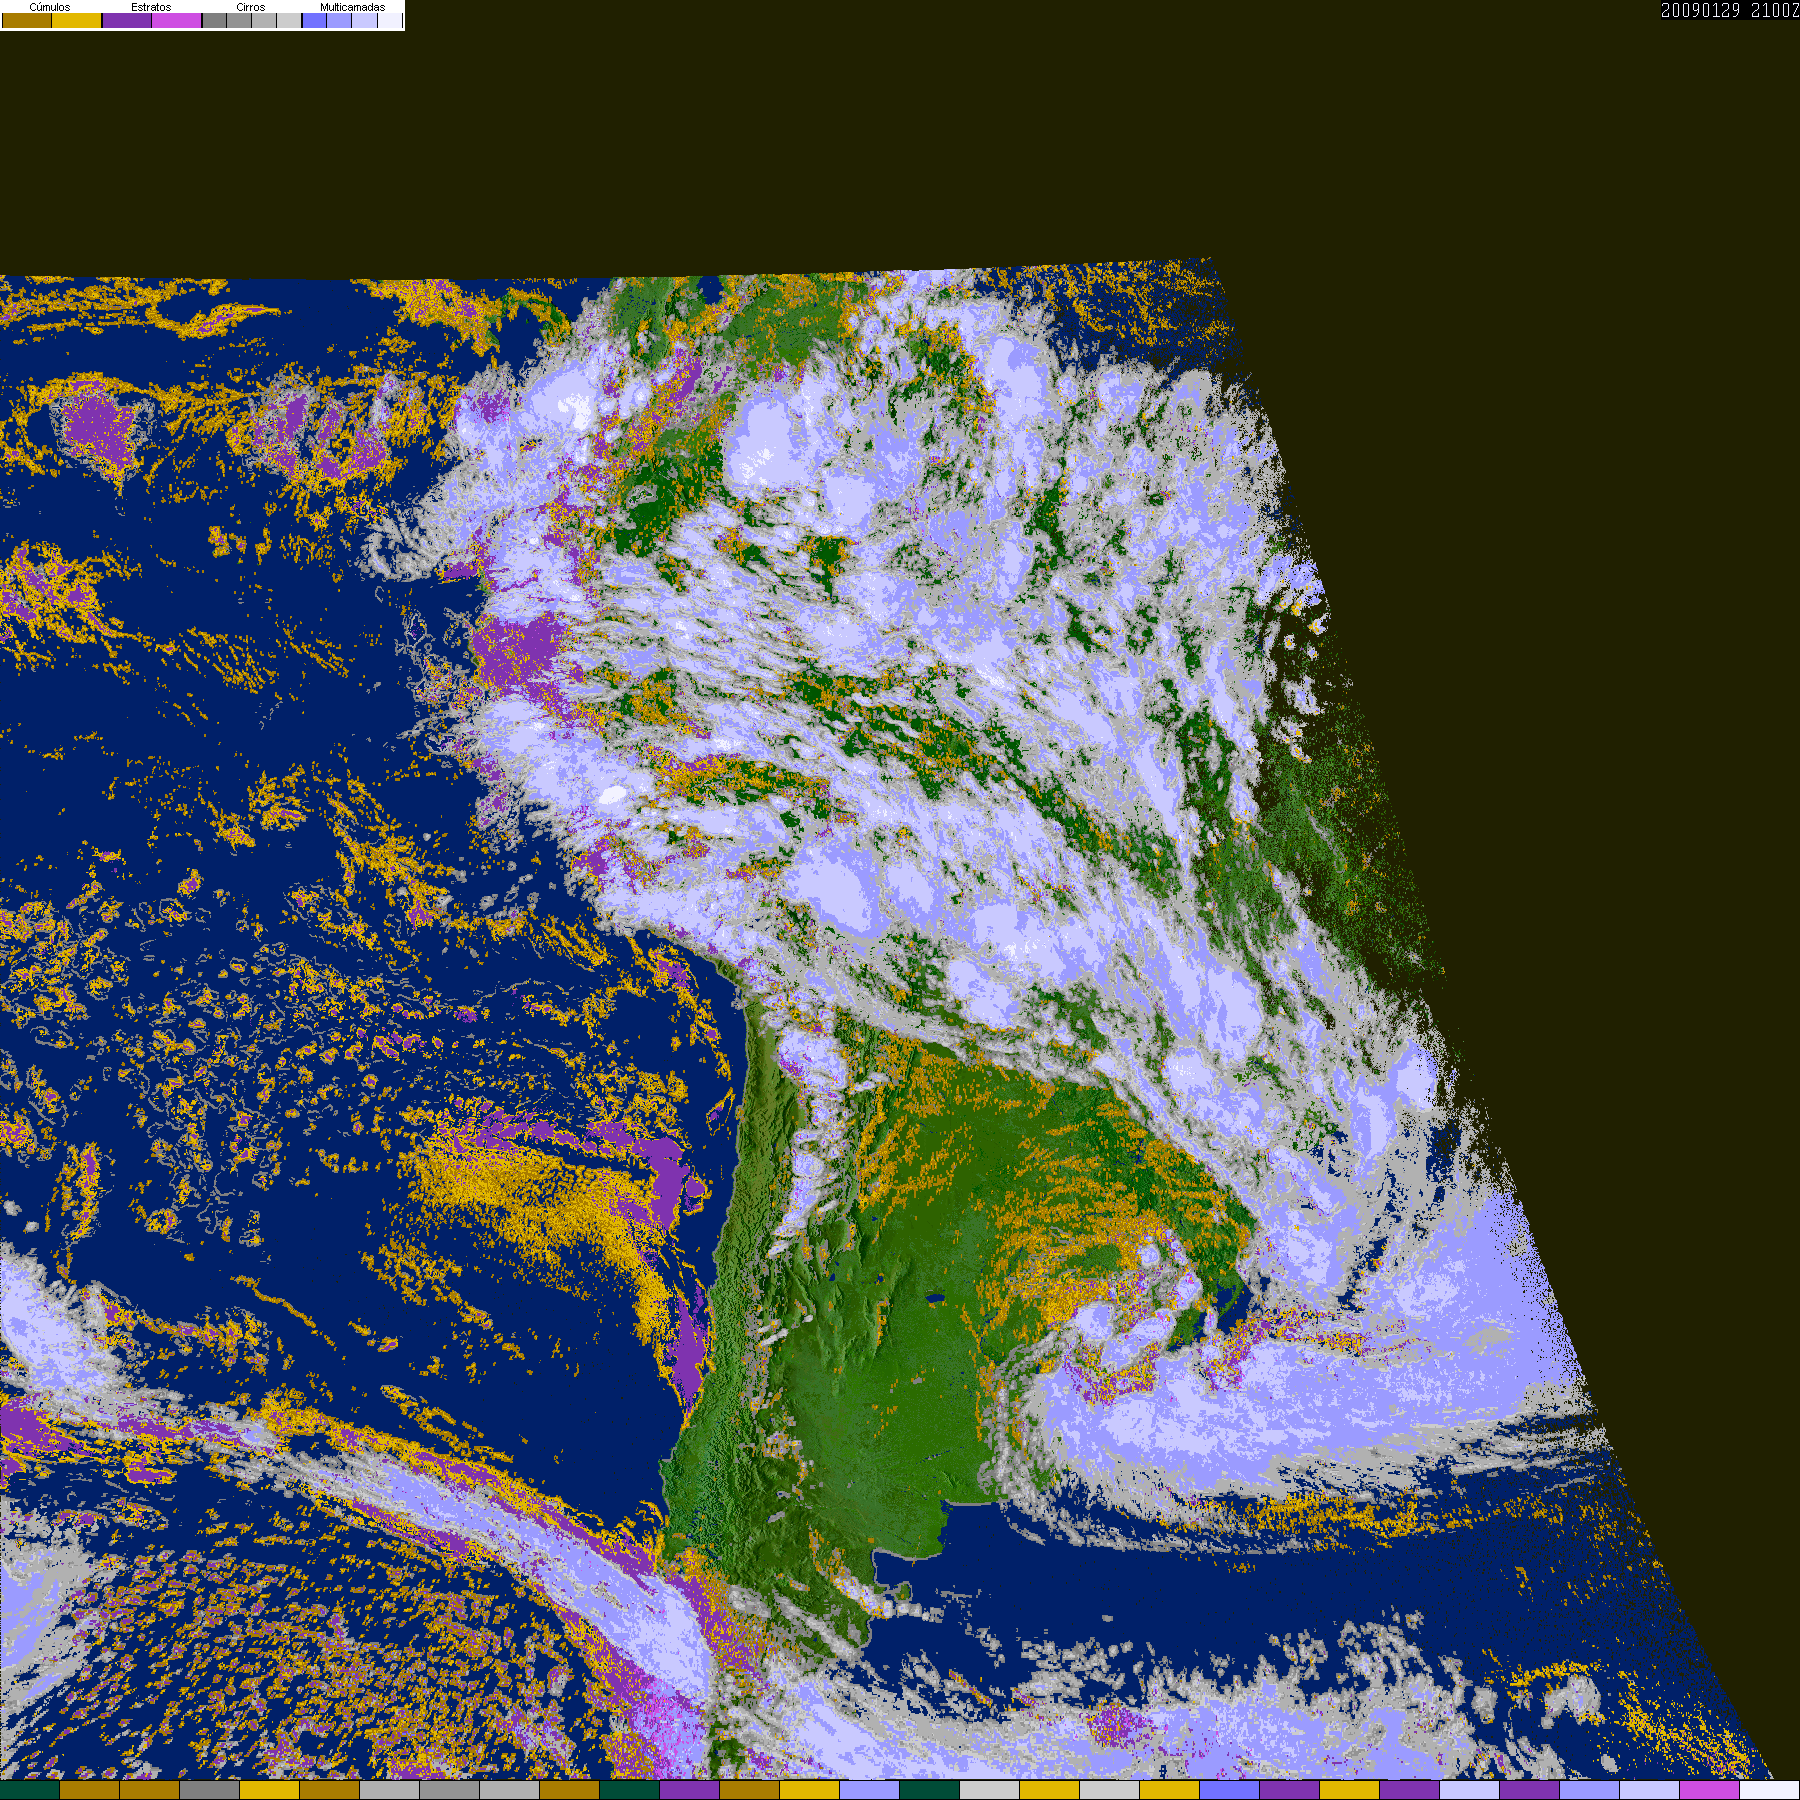The height and width of the screenshot is (1800, 1800).
Task: Select the magenta Estratos legend swatch
Action: click(x=177, y=20)
